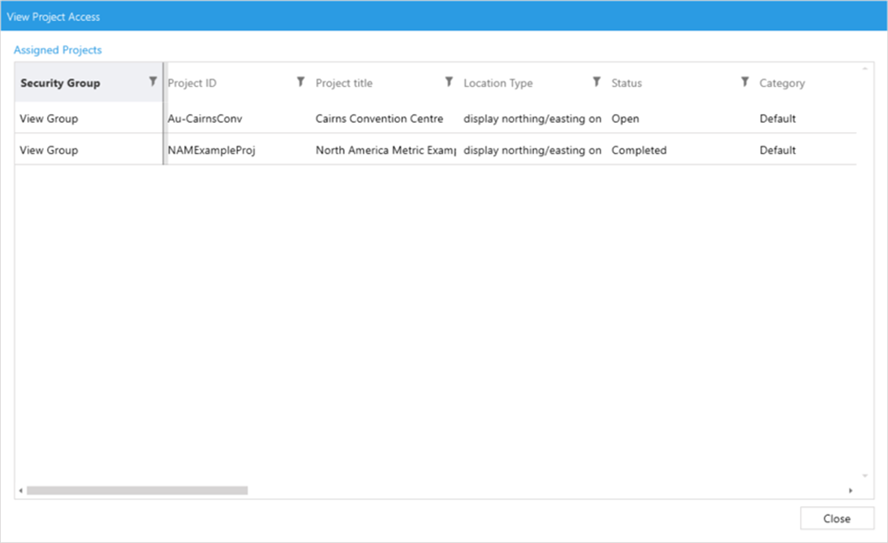The width and height of the screenshot is (888, 543).
Task: Select the Au-CairnsConv project row
Action: click(x=206, y=118)
